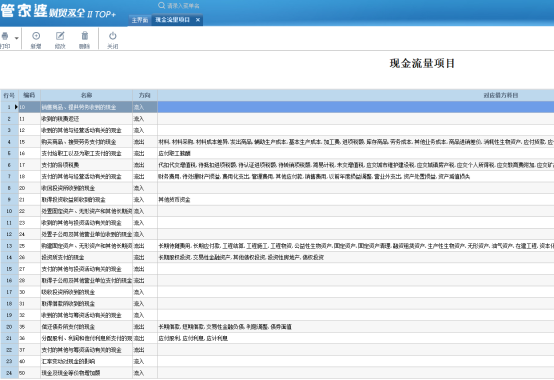
Task: Open the print options dropdown arrow
Action: tap(17, 38)
